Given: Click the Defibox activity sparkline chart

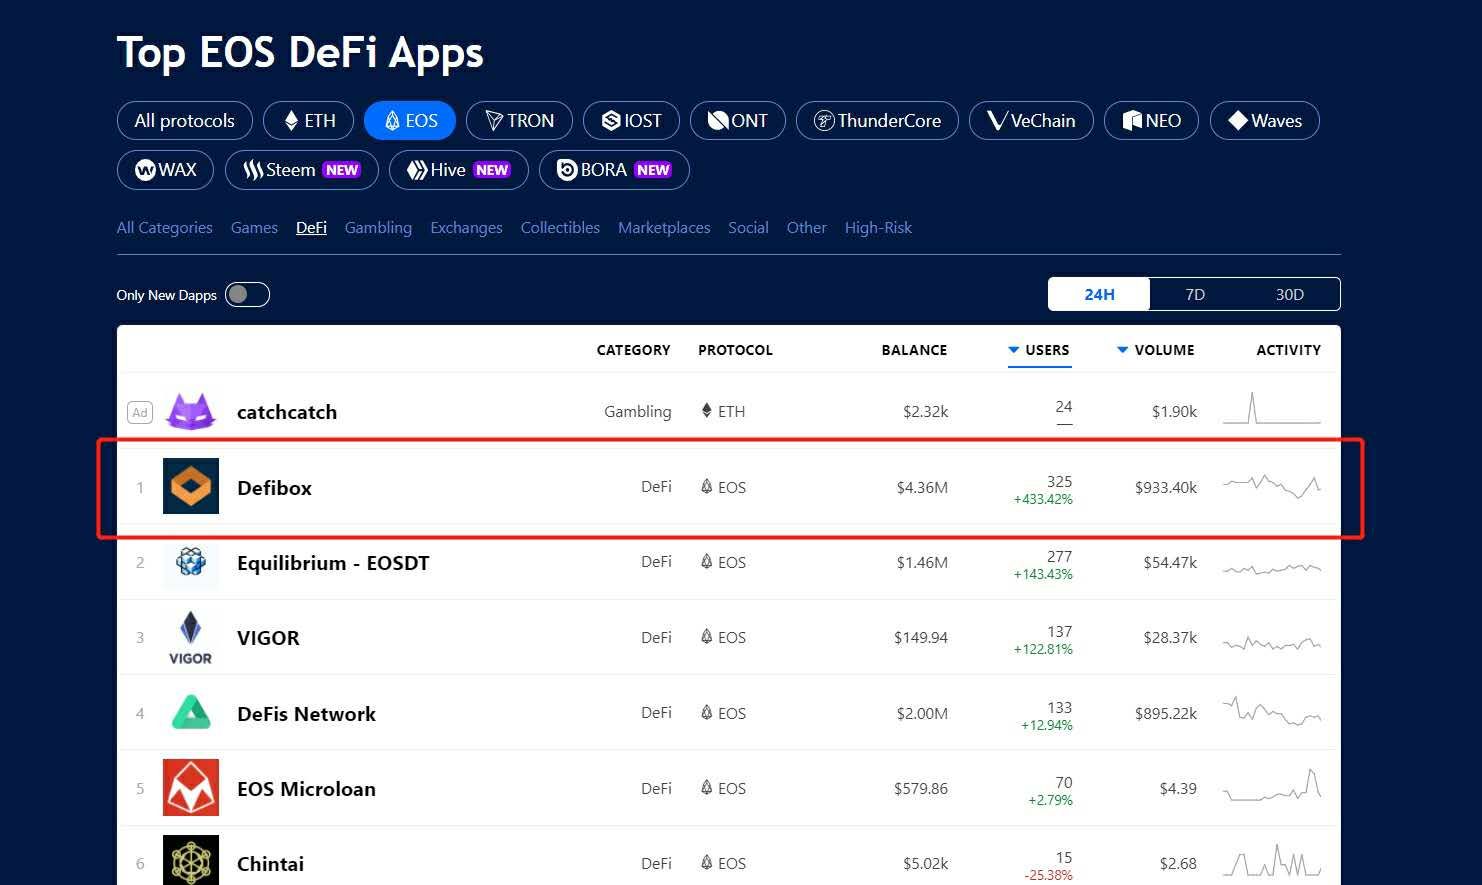Looking at the screenshot, I should (x=1272, y=486).
